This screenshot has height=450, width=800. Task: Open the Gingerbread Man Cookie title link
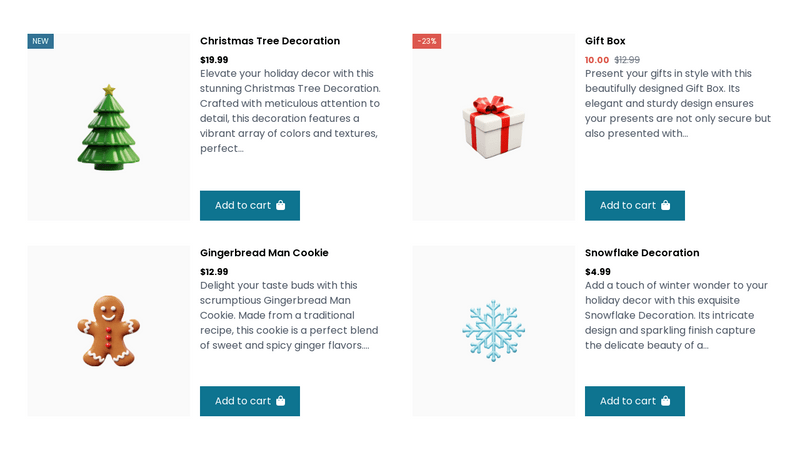tap(264, 253)
